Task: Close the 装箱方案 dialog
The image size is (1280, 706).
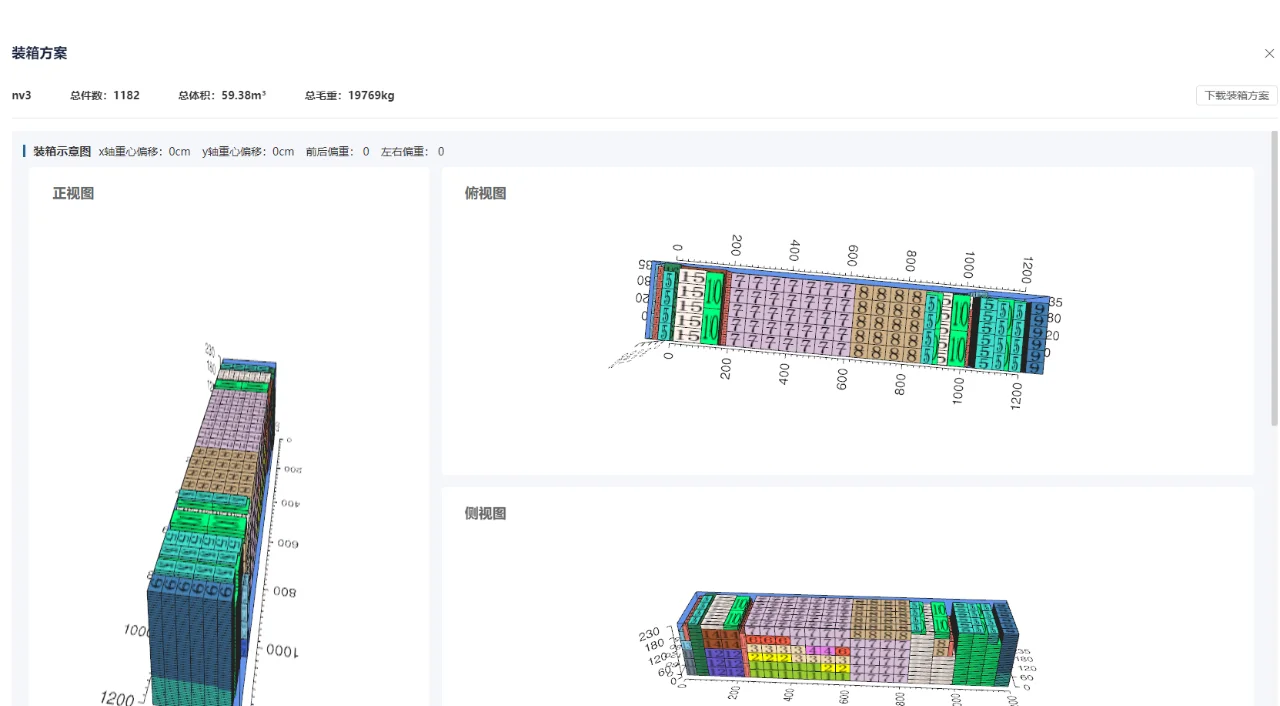Action: point(1269,53)
